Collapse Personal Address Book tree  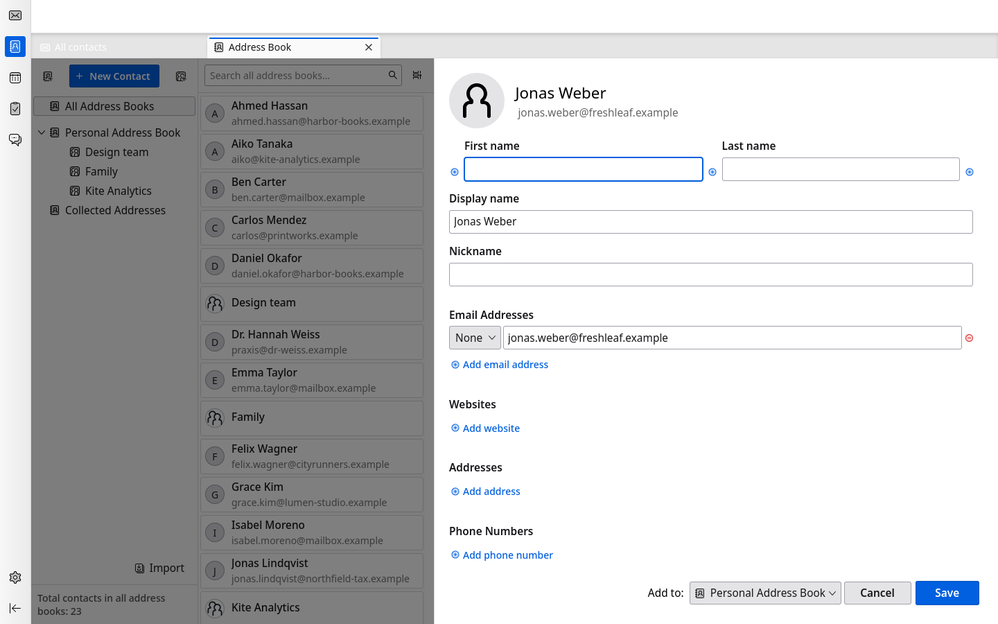click(41, 132)
